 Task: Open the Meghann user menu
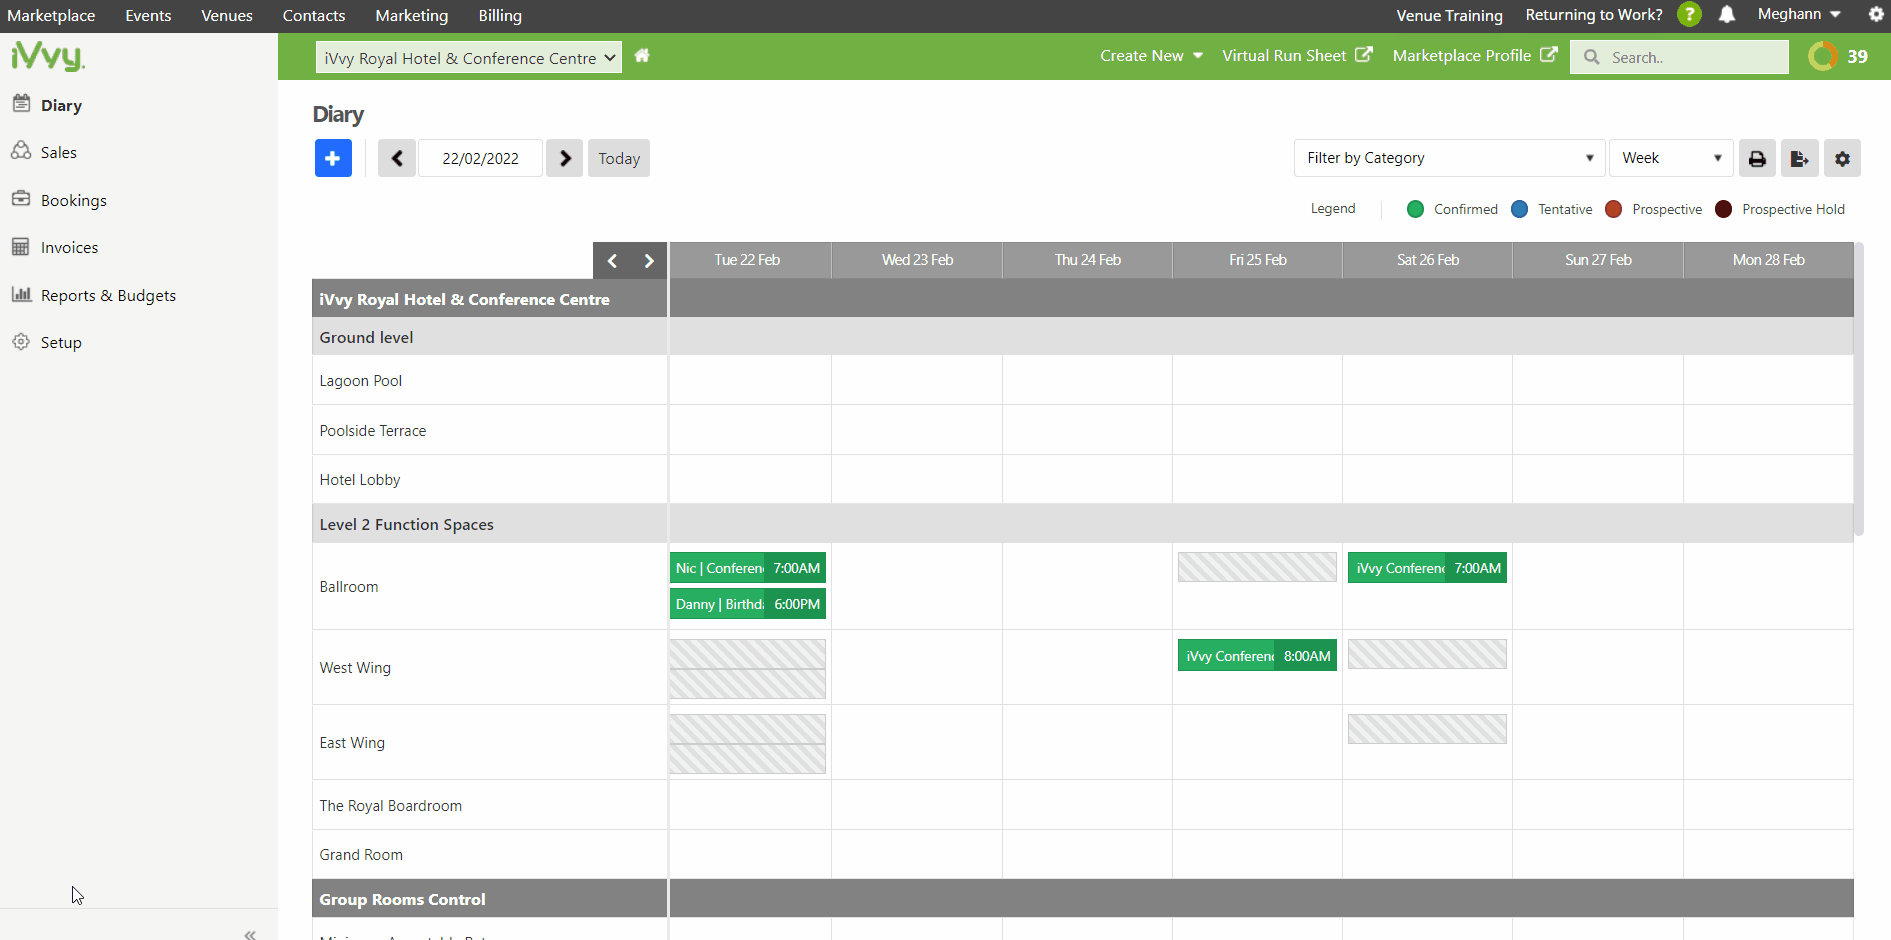[1799, 15]
